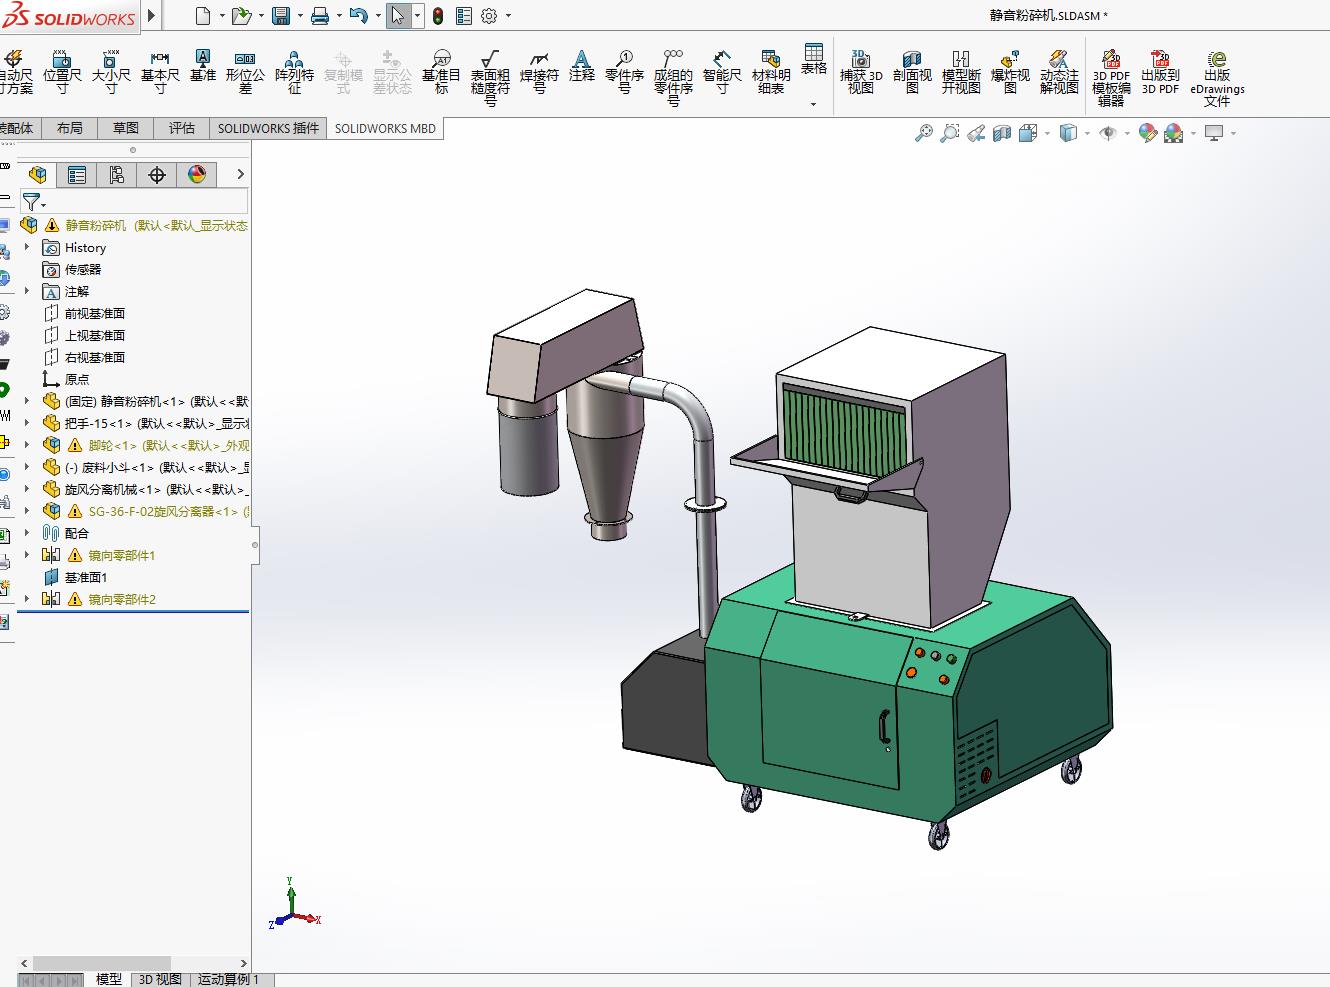1330x987 pixels.
Task: Click the 剖面视图 section view tool
Action: 912,72
